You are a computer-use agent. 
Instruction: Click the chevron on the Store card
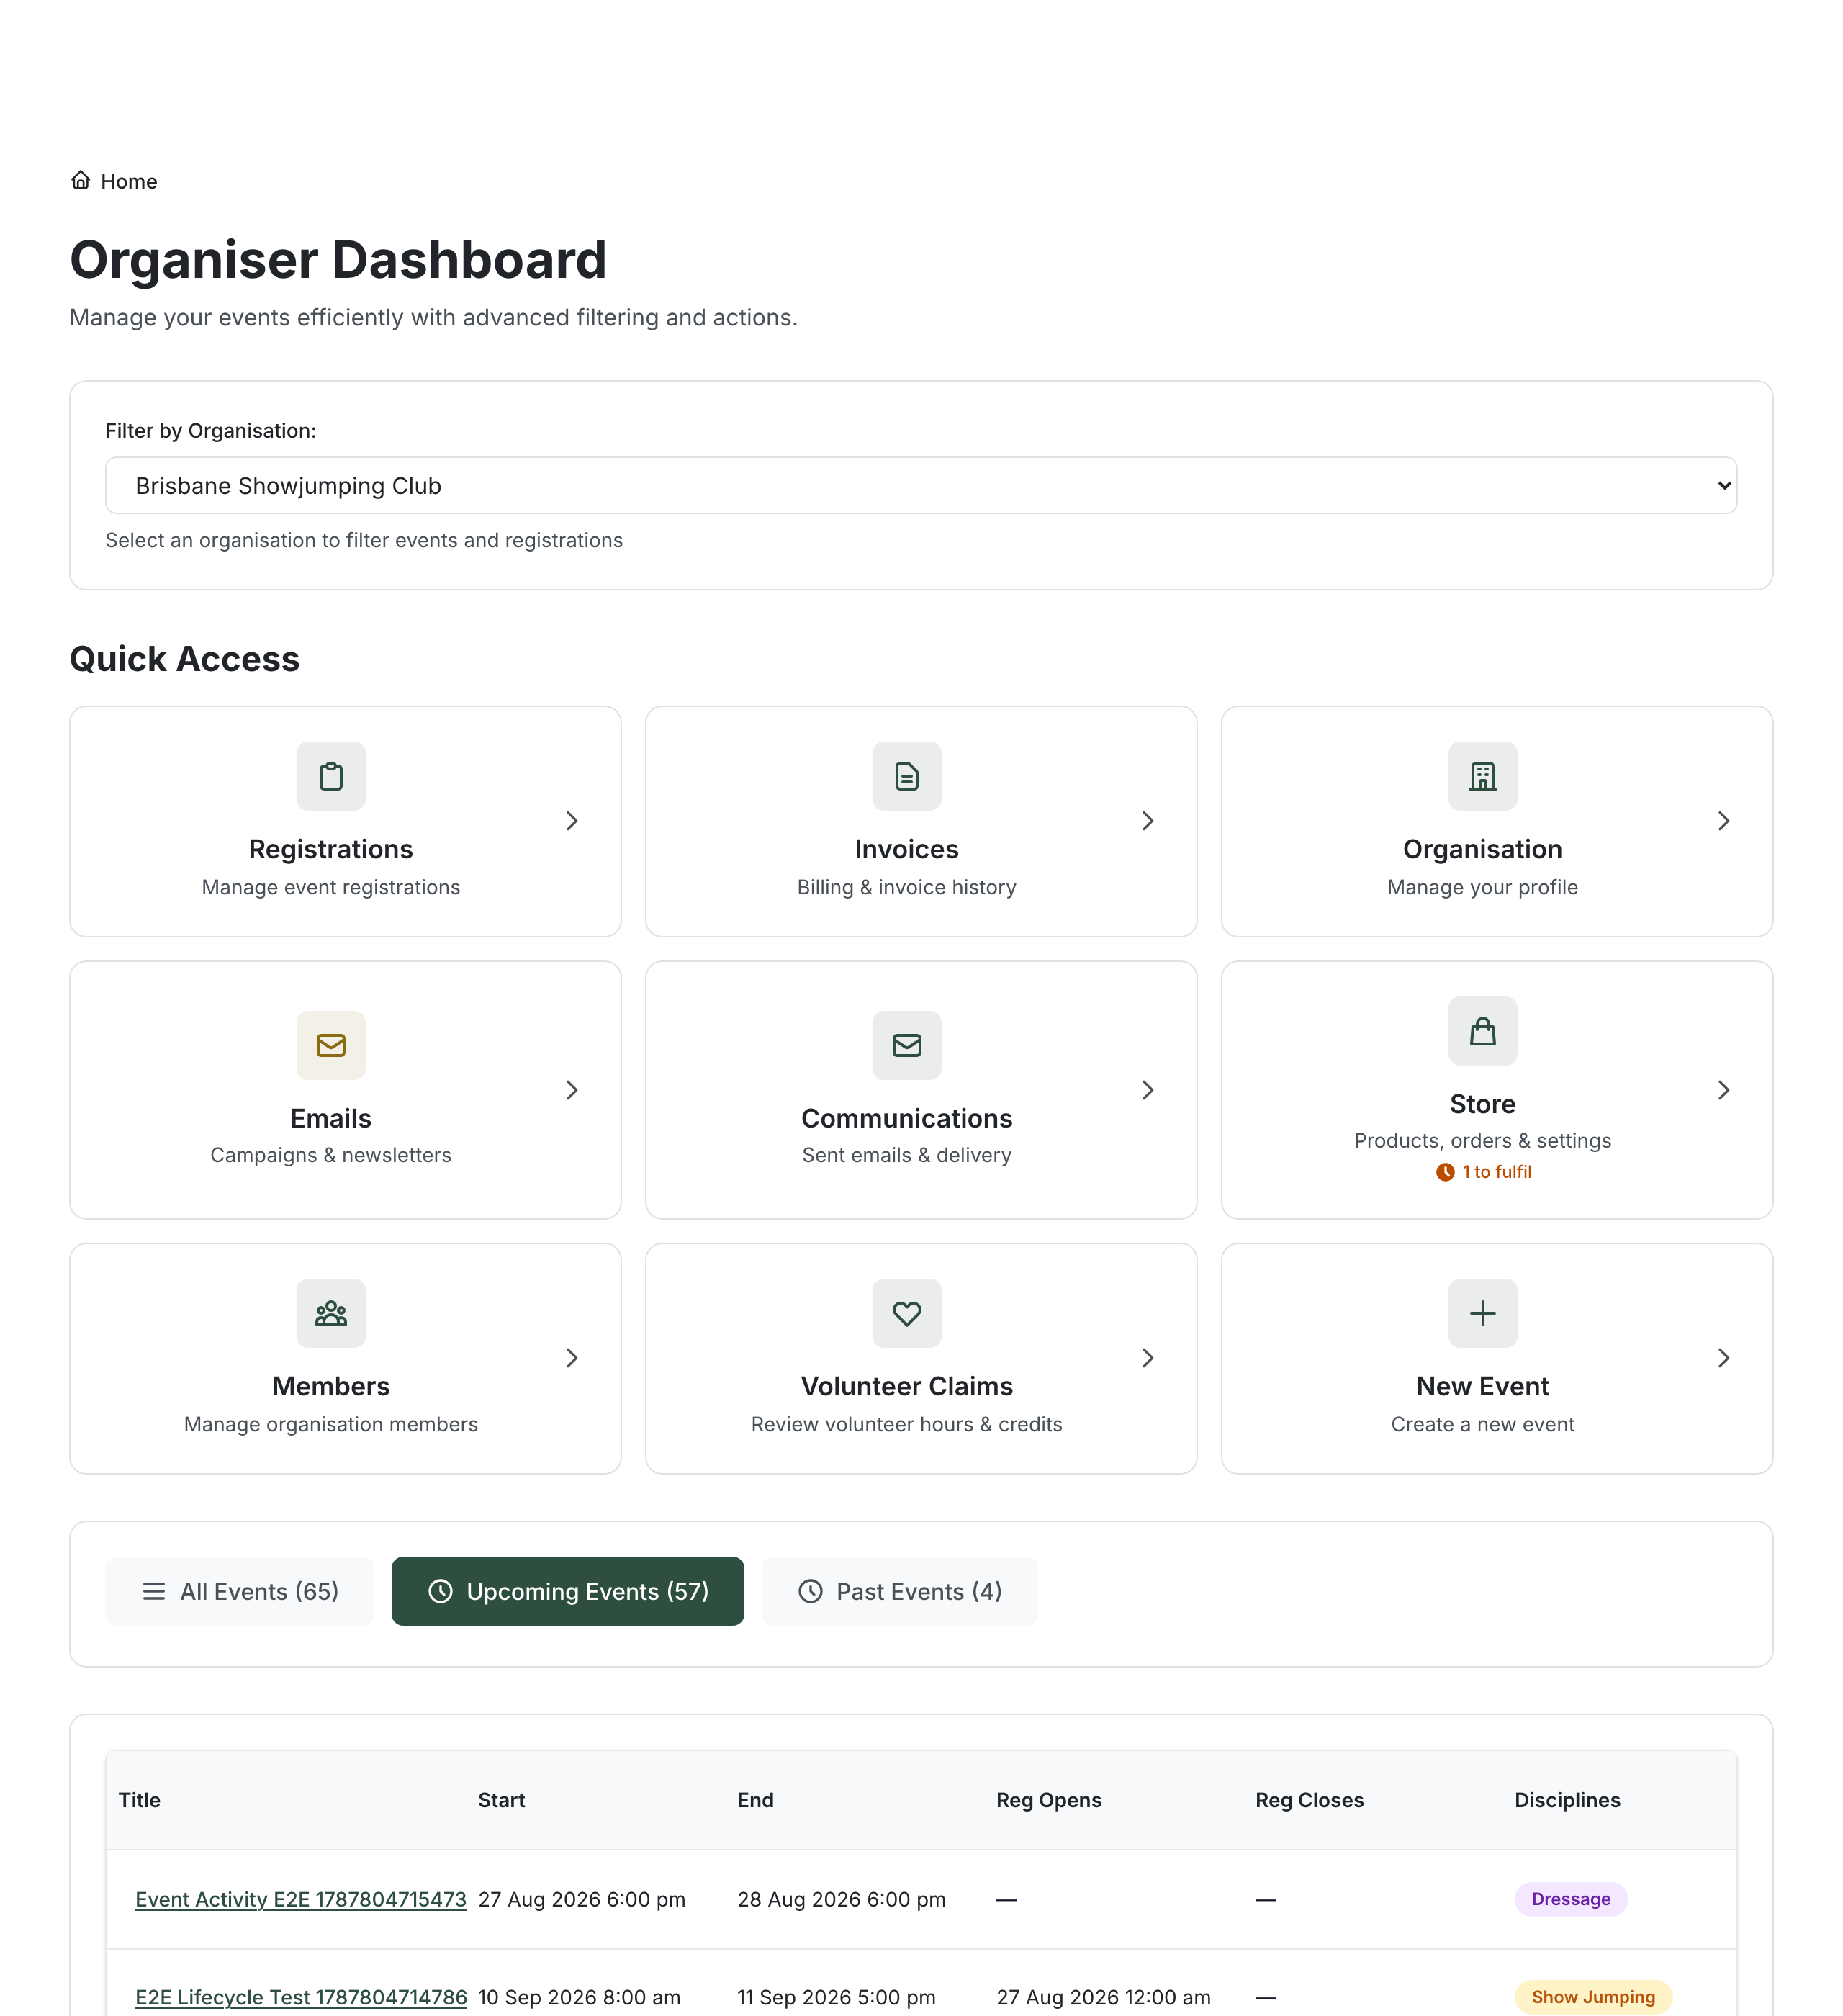tap(1723, 1090)
